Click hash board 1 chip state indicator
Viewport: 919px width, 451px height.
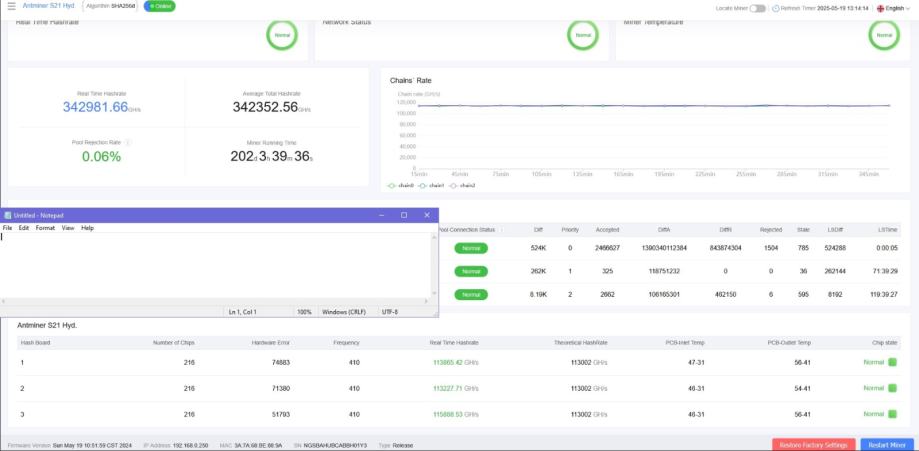pos(892,362)
